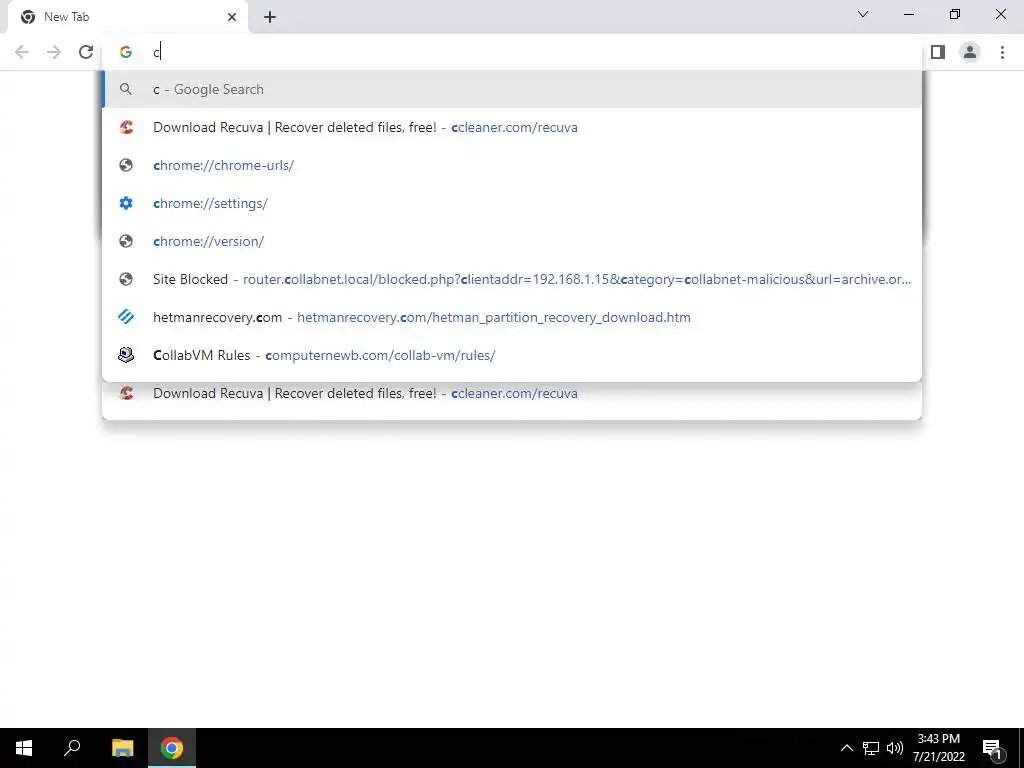This screenshot has height=768, width=1024.
Task: Show hidden system tray icons
Action: (x=846, y=748)
